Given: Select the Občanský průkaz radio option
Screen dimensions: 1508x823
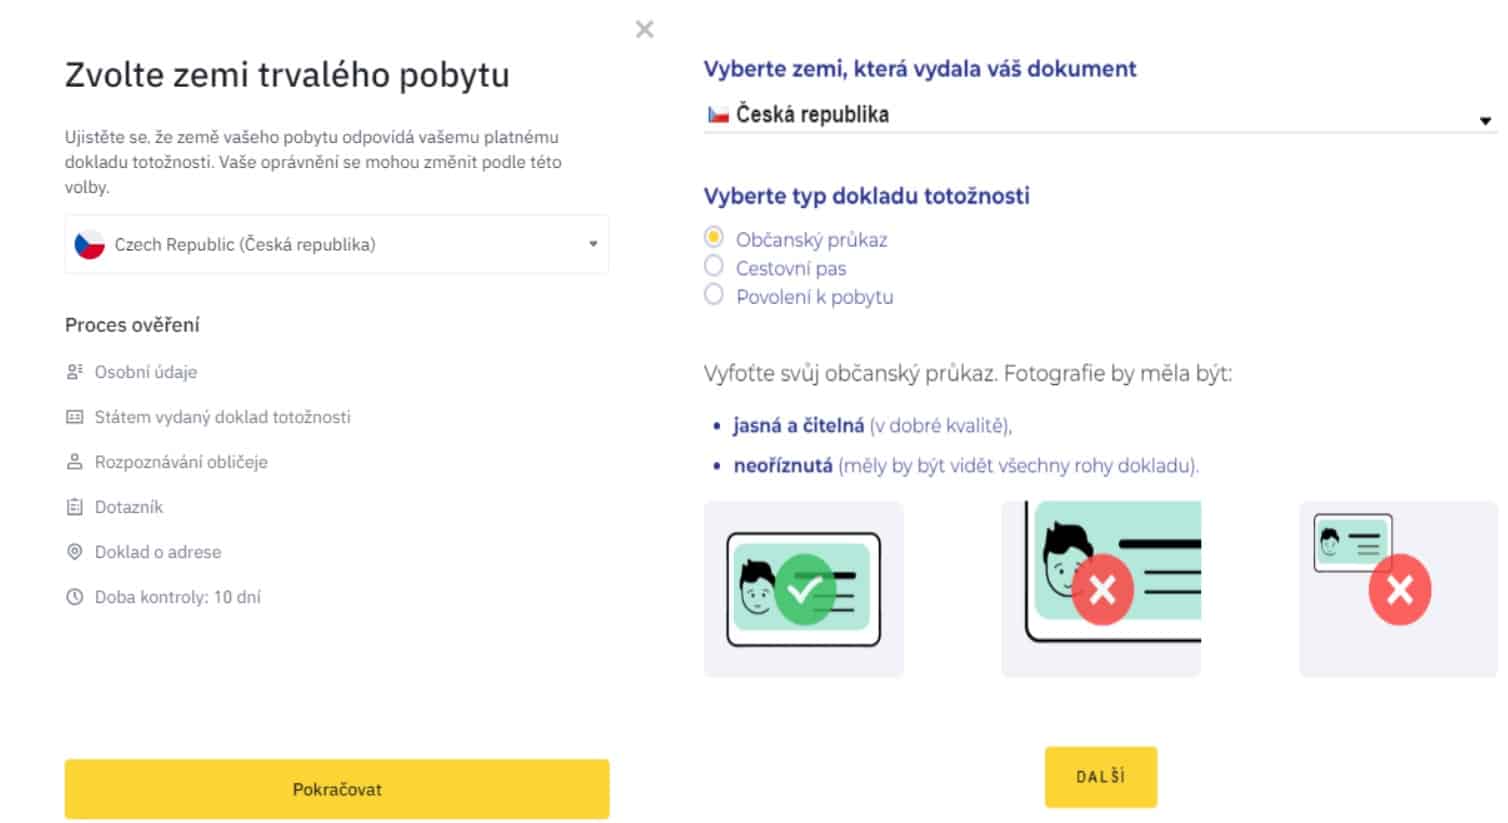Looking at the screenshot, I should coord(714,238).
